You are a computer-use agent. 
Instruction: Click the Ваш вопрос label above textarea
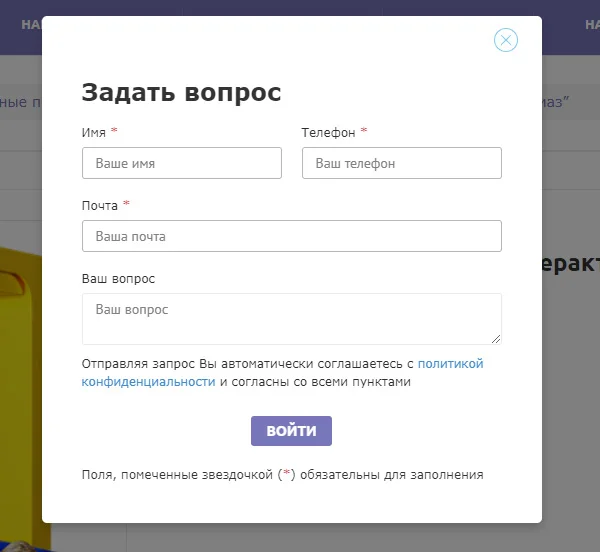pos(118,279)
